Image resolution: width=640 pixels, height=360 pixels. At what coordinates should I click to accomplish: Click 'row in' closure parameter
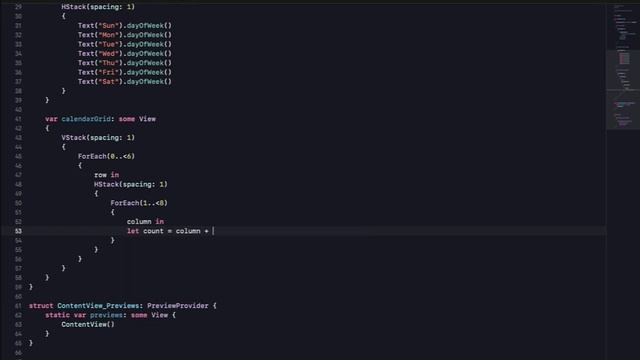click(107, 175)
